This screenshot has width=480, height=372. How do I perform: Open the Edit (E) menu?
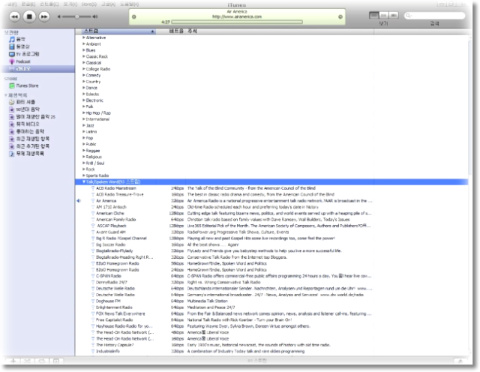pos(28,4)
